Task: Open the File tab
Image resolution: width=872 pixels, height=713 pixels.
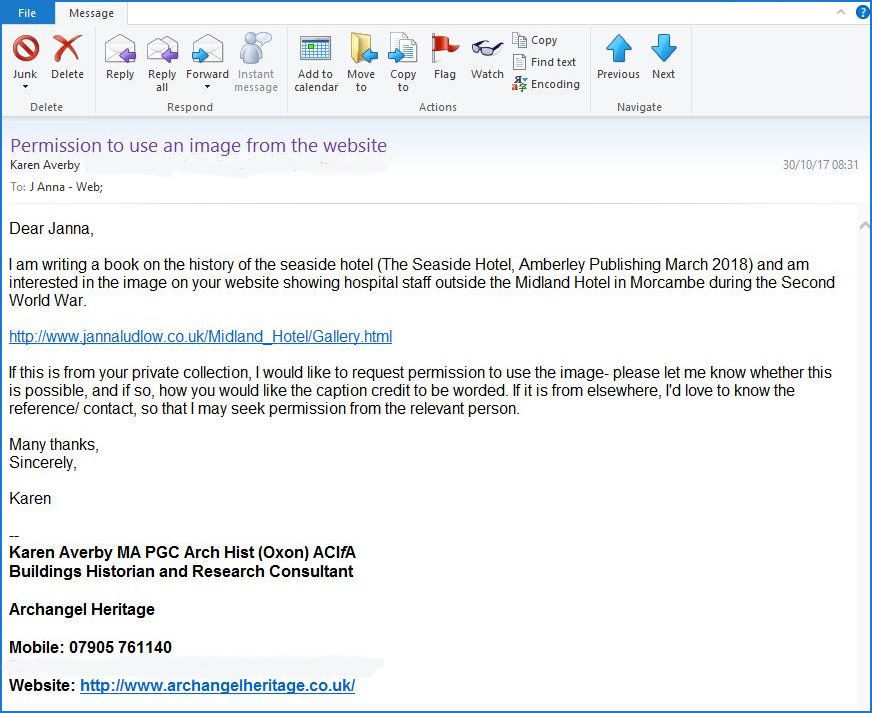Action: (27, 13)
